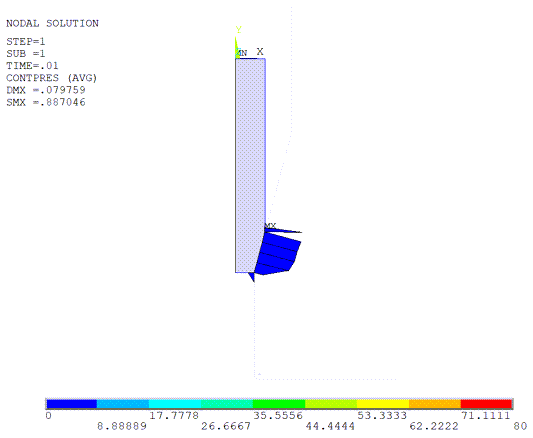This screenshot has width=533, height=438.
Task: Click the X axis label
Action: [260, 52]
